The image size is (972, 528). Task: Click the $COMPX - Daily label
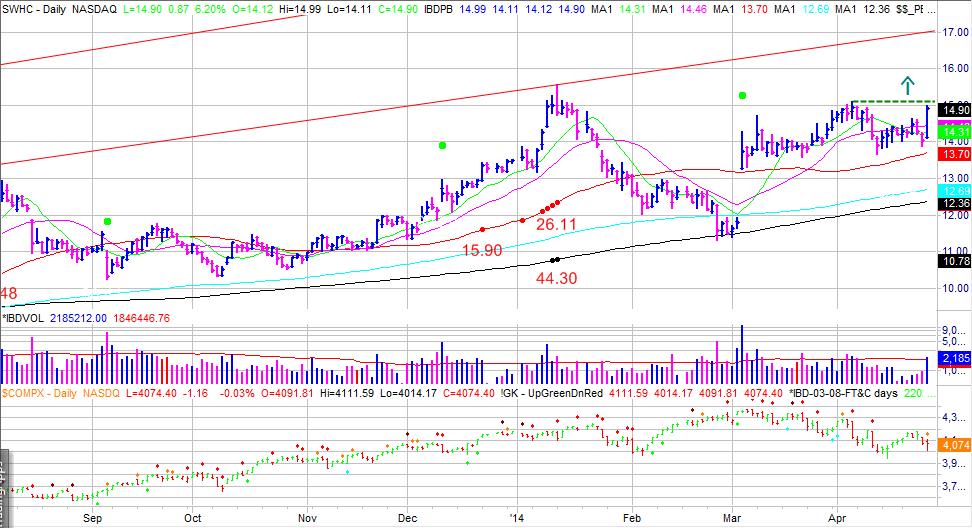pos(39,394)
